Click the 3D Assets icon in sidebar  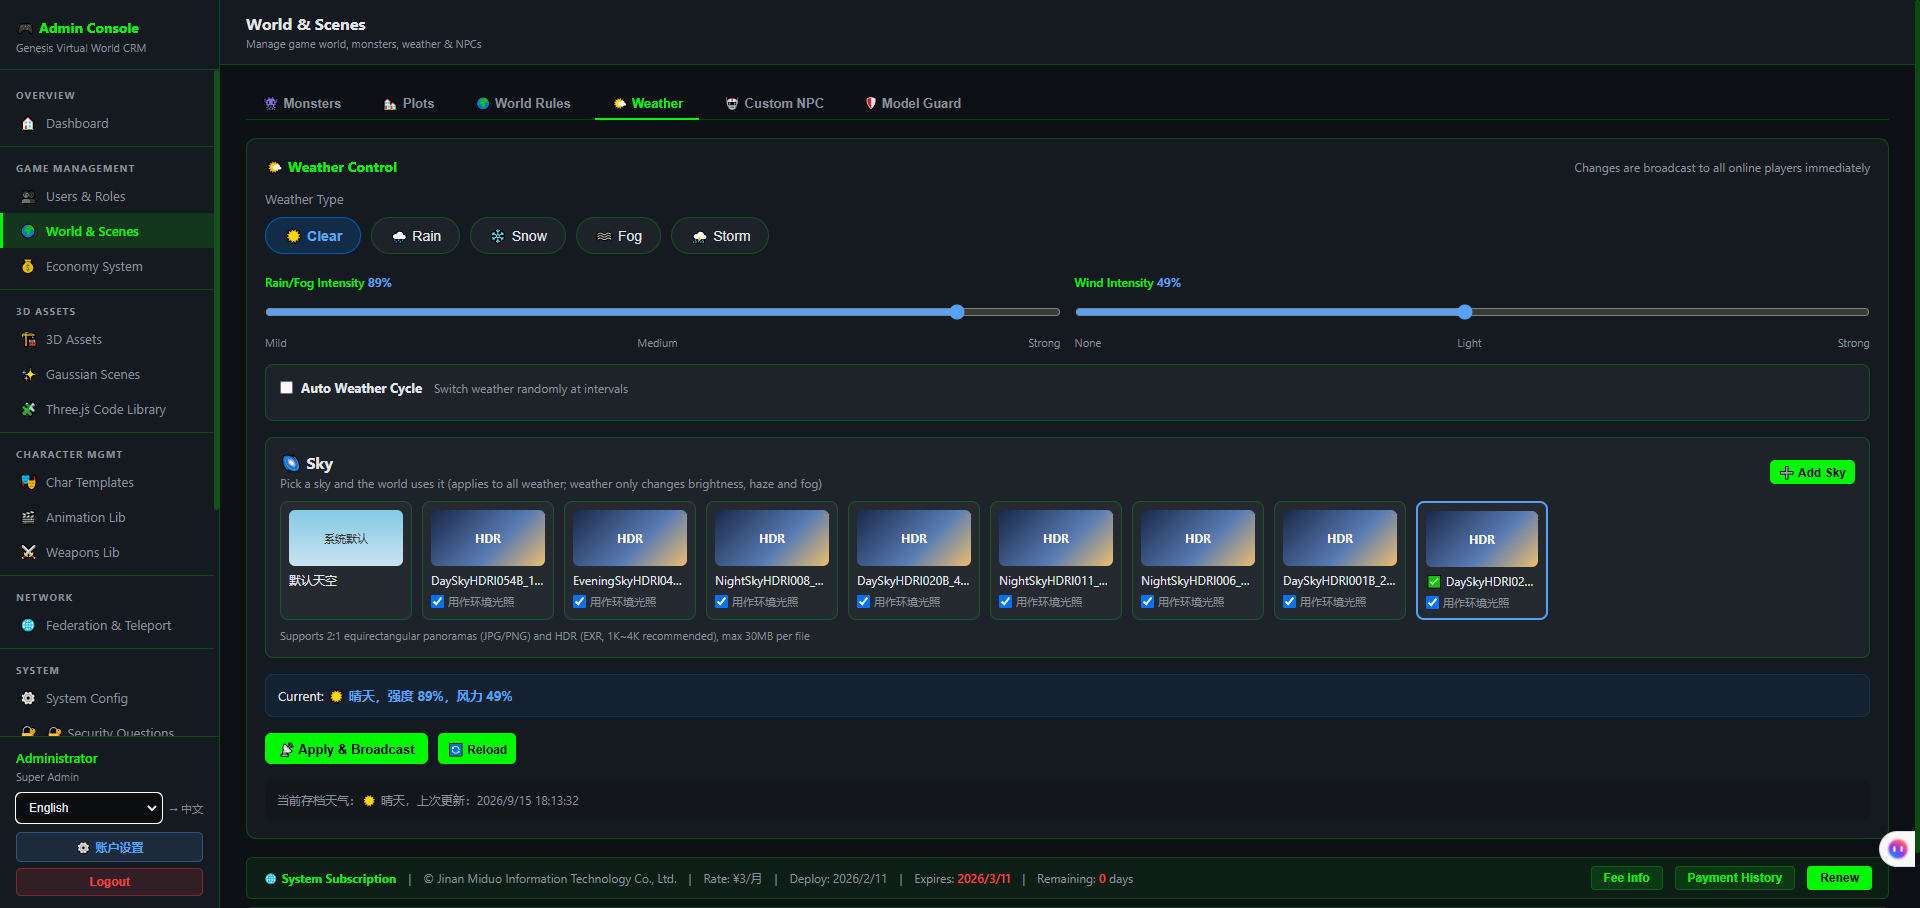tap(28, 340)
